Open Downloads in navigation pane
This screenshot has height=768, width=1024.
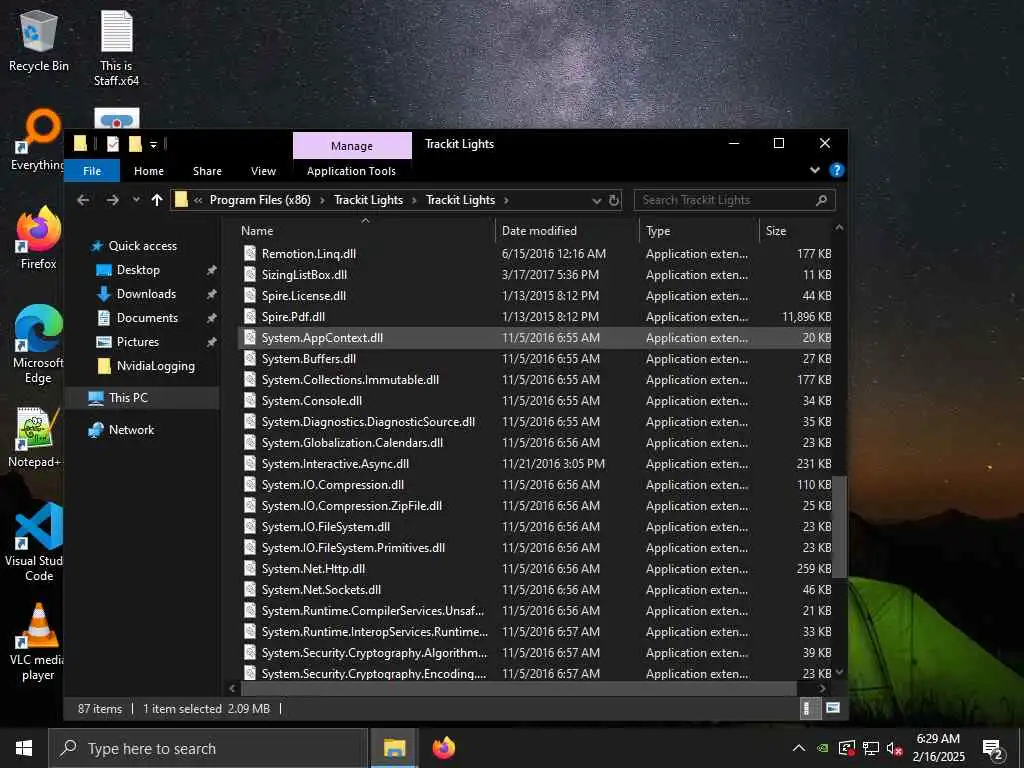146,294
